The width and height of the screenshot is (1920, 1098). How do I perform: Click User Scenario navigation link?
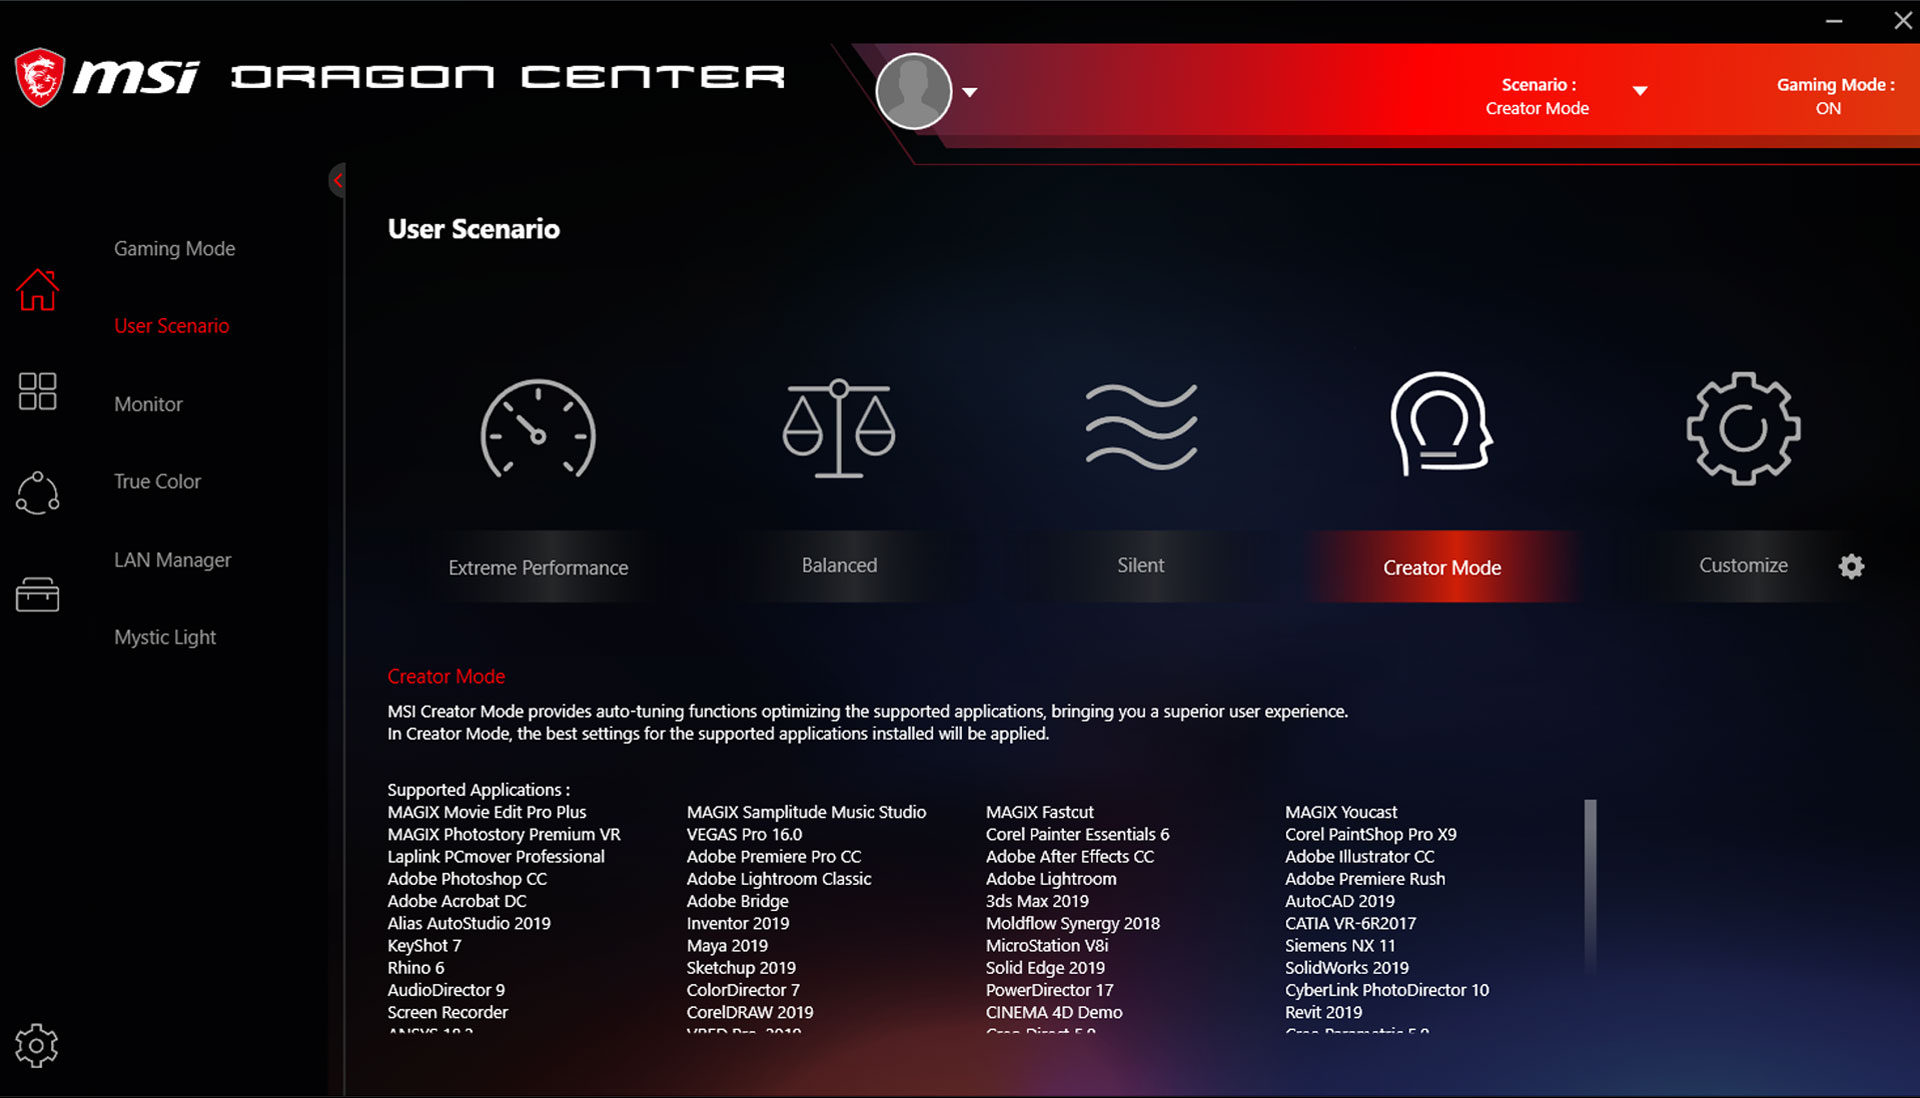169,326
